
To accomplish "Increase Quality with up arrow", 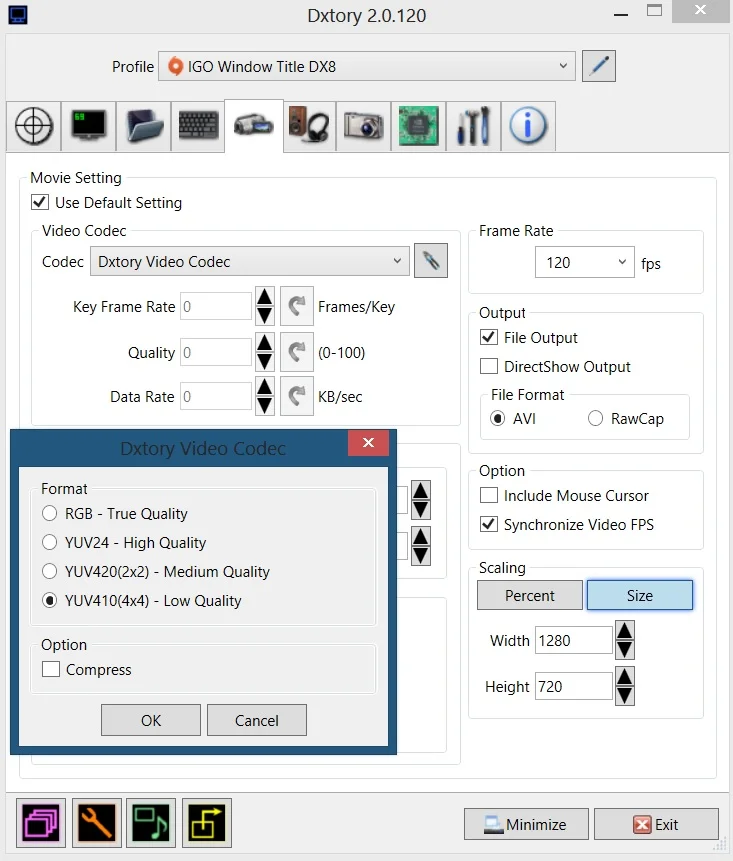I will (265, 343).
